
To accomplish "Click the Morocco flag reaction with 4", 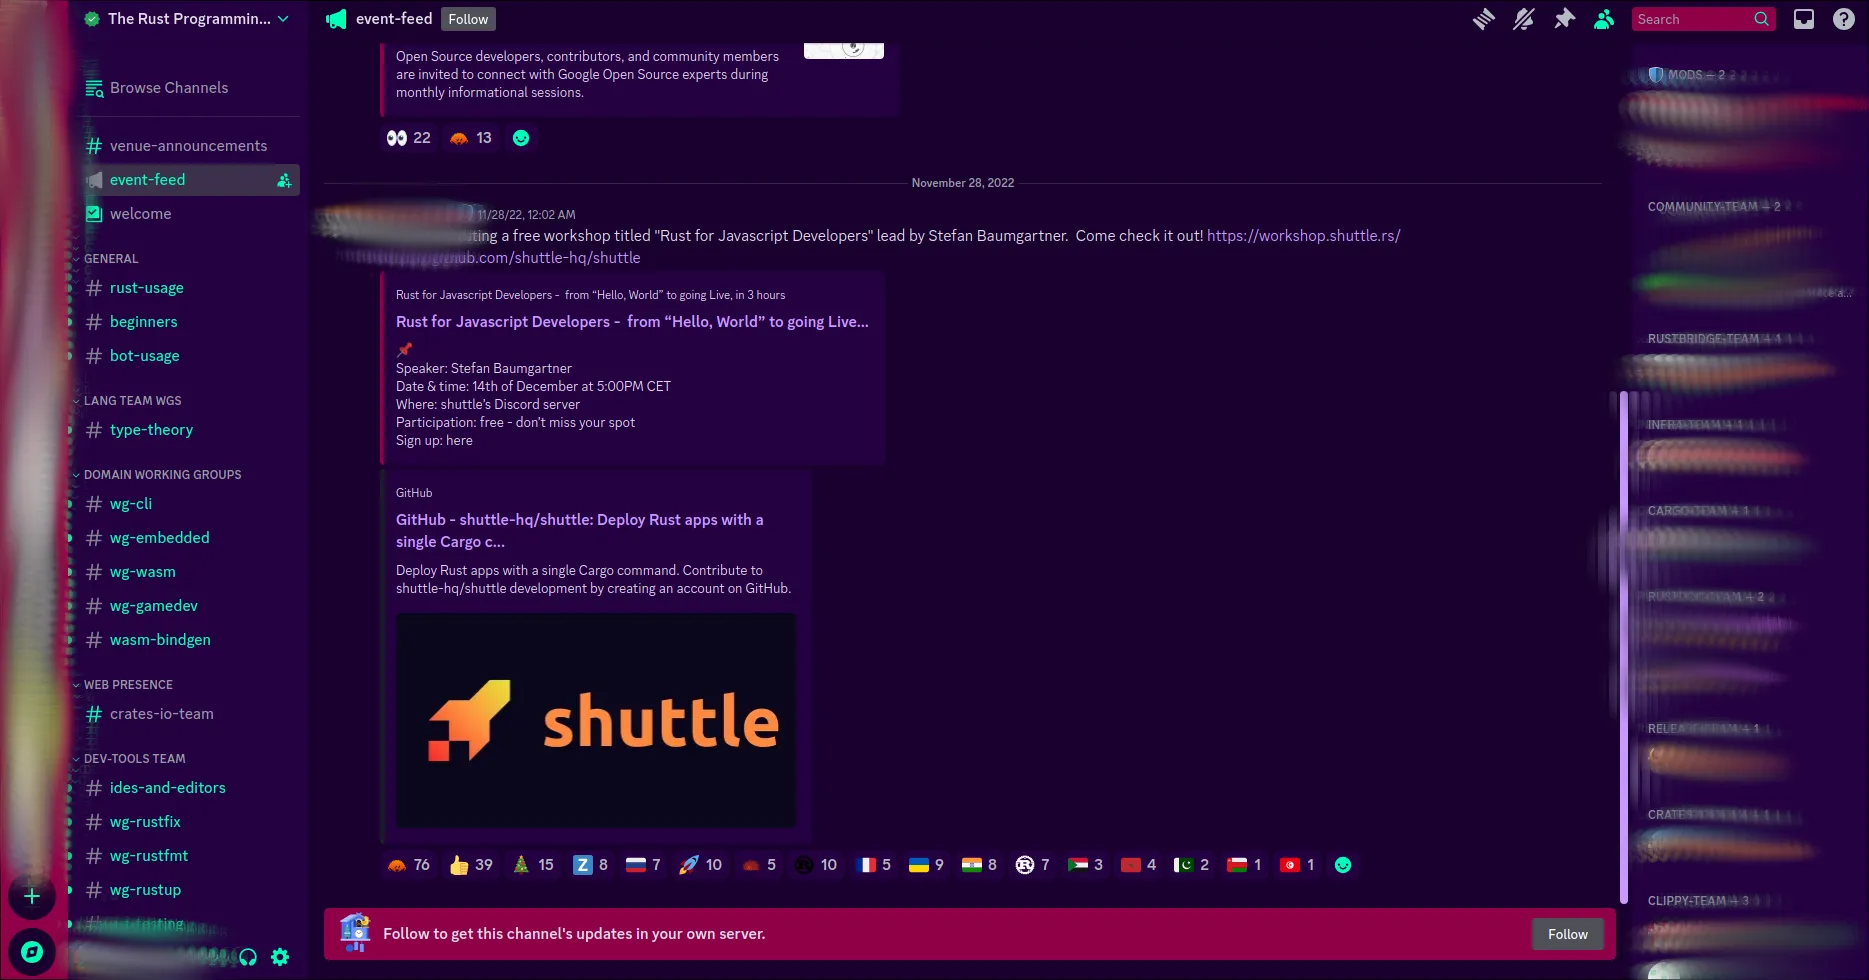I will tap(1138, 865).
